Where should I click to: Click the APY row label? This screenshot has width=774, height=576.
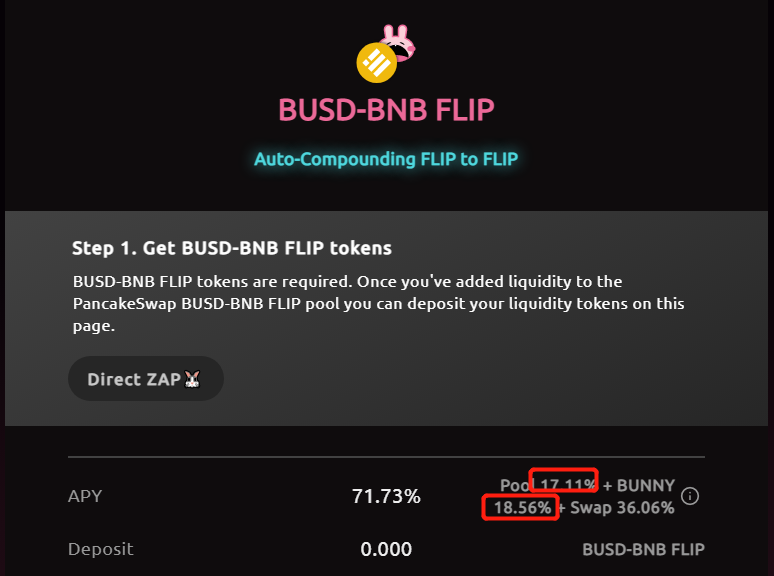pyautogui.click(x=85, y=496)
